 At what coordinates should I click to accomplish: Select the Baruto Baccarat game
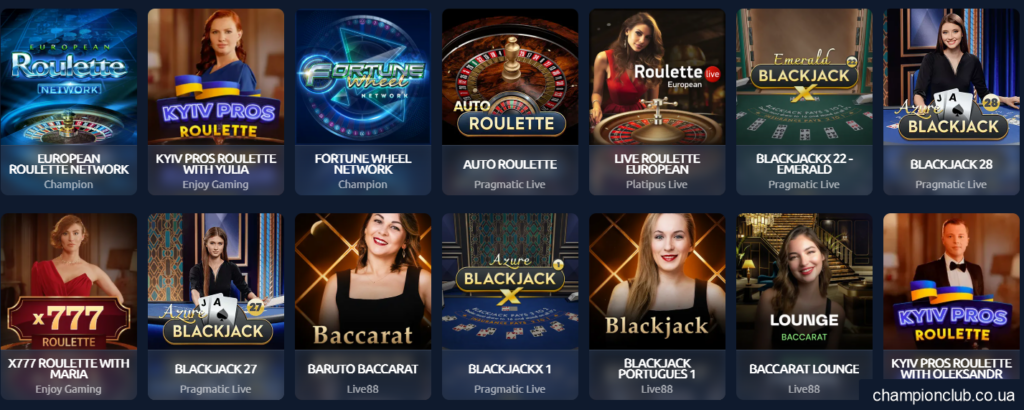click(363, 281)
